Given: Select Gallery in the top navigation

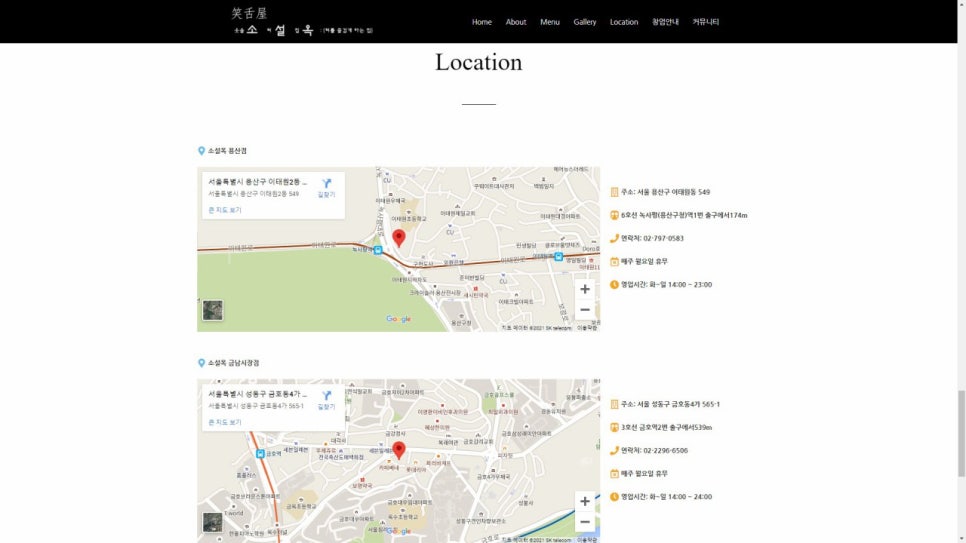Looking at the screenshot, I should [585, 22].
